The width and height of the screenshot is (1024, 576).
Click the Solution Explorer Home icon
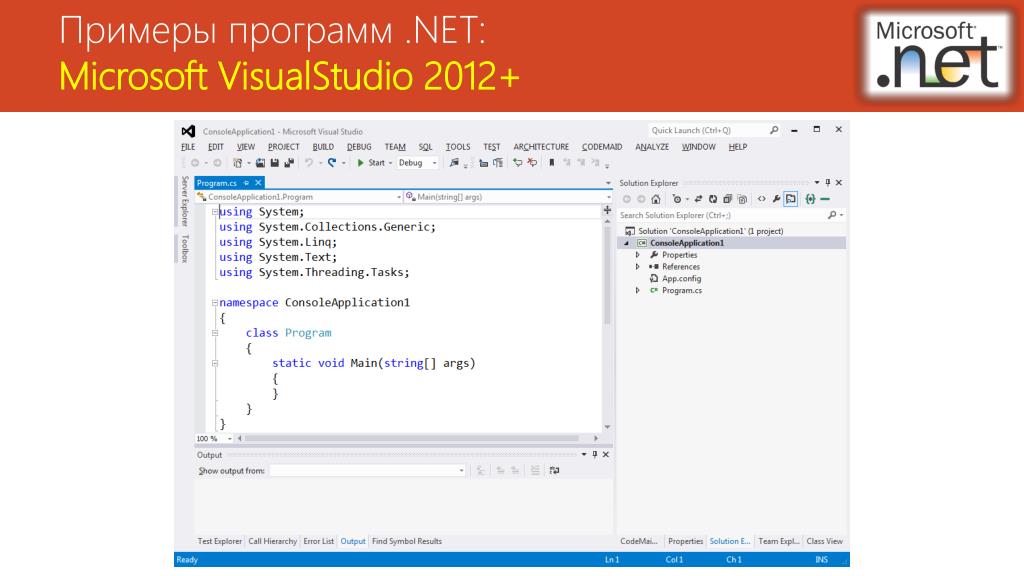(656, 199)
